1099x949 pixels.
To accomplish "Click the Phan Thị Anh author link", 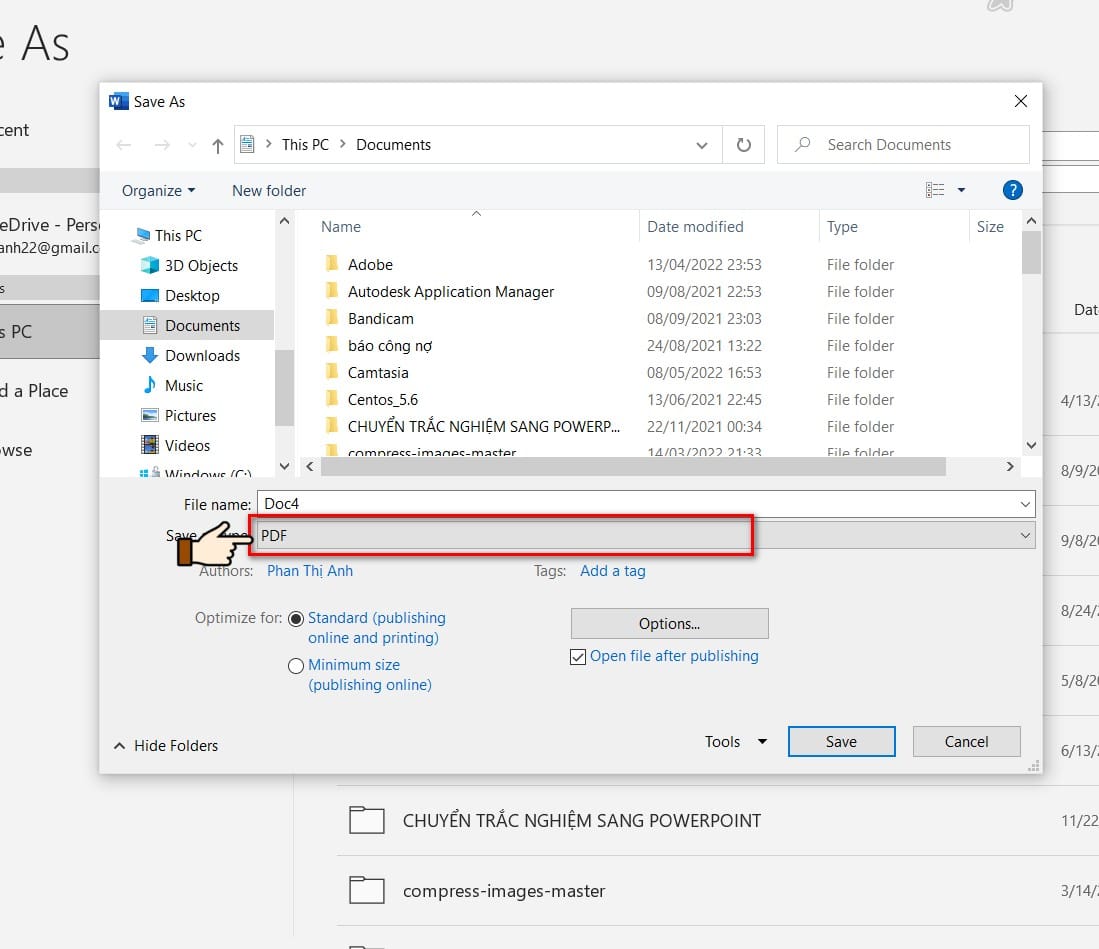I will pos(310,571).
